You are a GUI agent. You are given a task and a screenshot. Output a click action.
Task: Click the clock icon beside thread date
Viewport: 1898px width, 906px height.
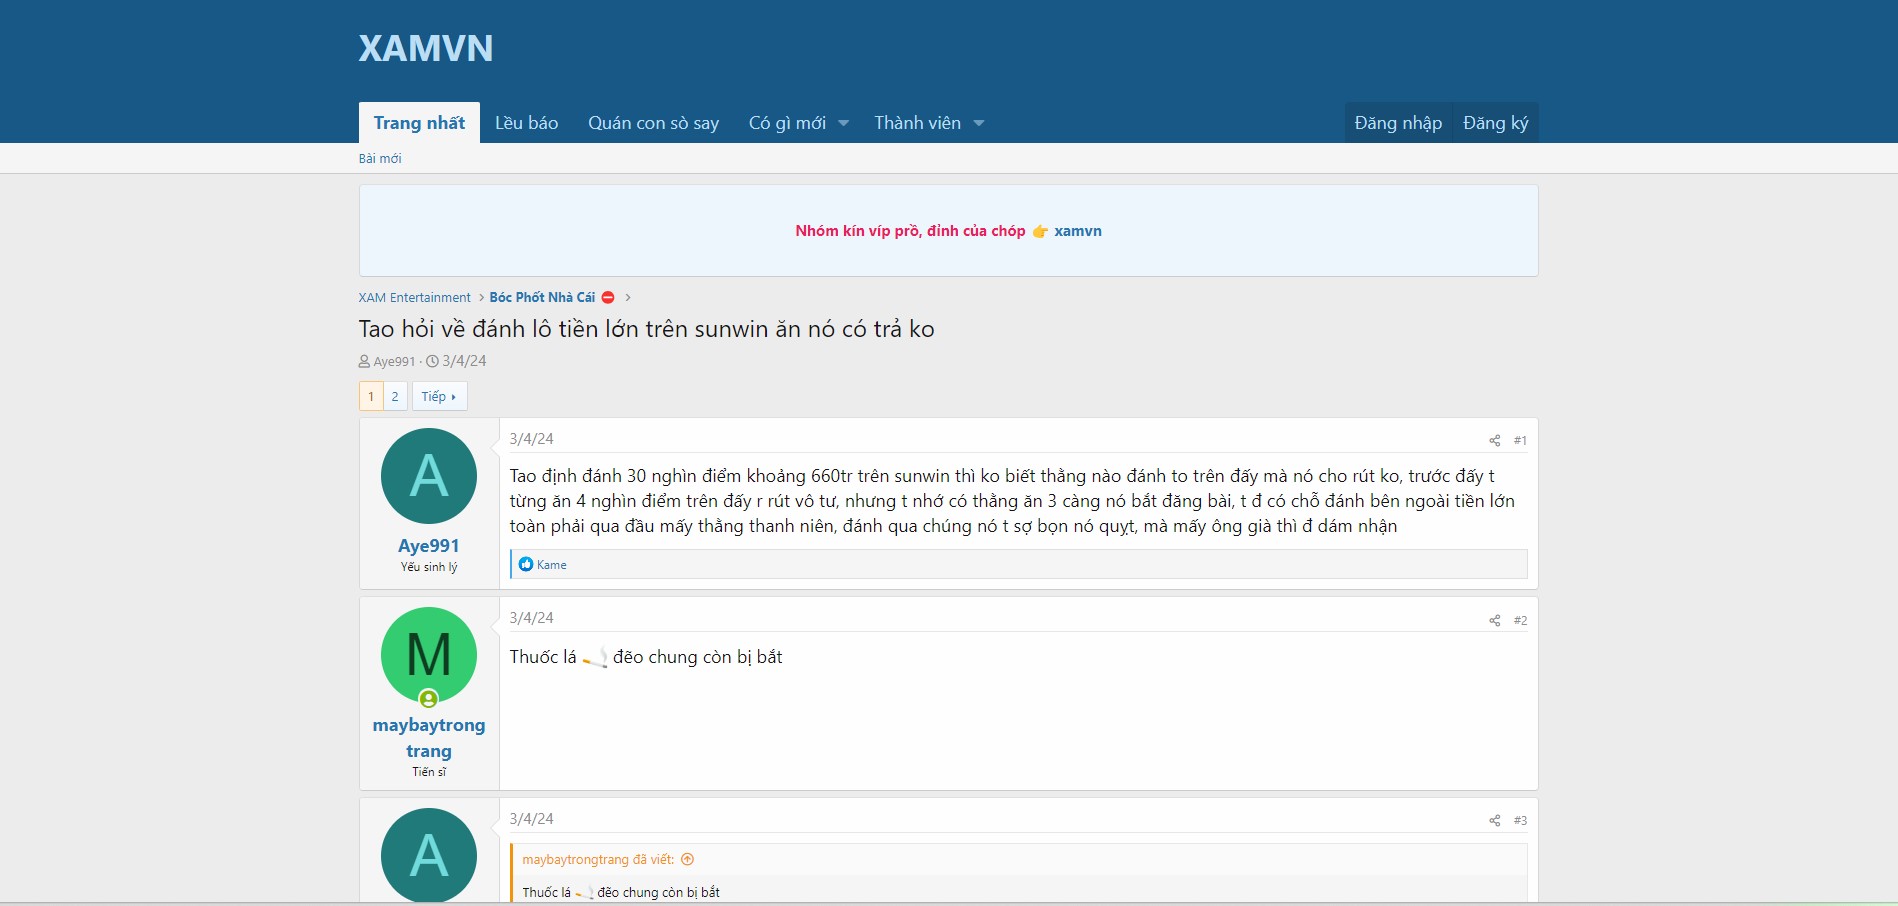(432, 362)
